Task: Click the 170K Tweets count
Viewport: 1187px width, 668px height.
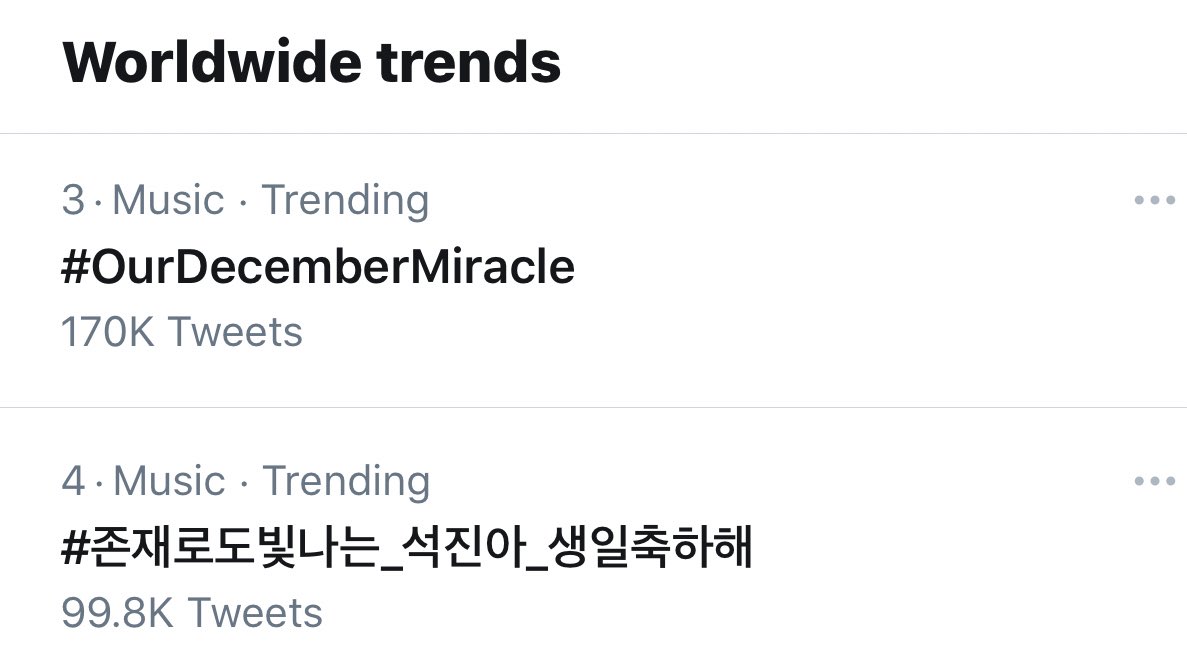Action: tap(182, 332)
